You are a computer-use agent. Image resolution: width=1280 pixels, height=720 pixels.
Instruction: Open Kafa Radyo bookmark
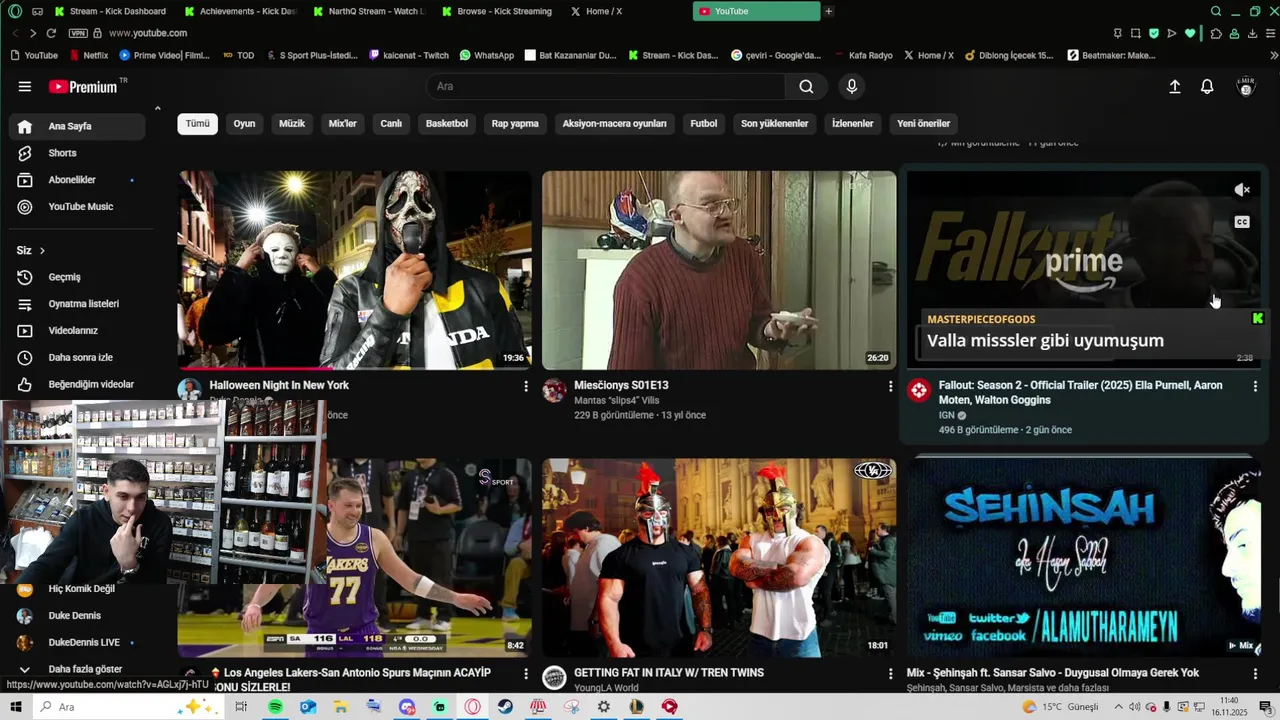click(862, 55)
